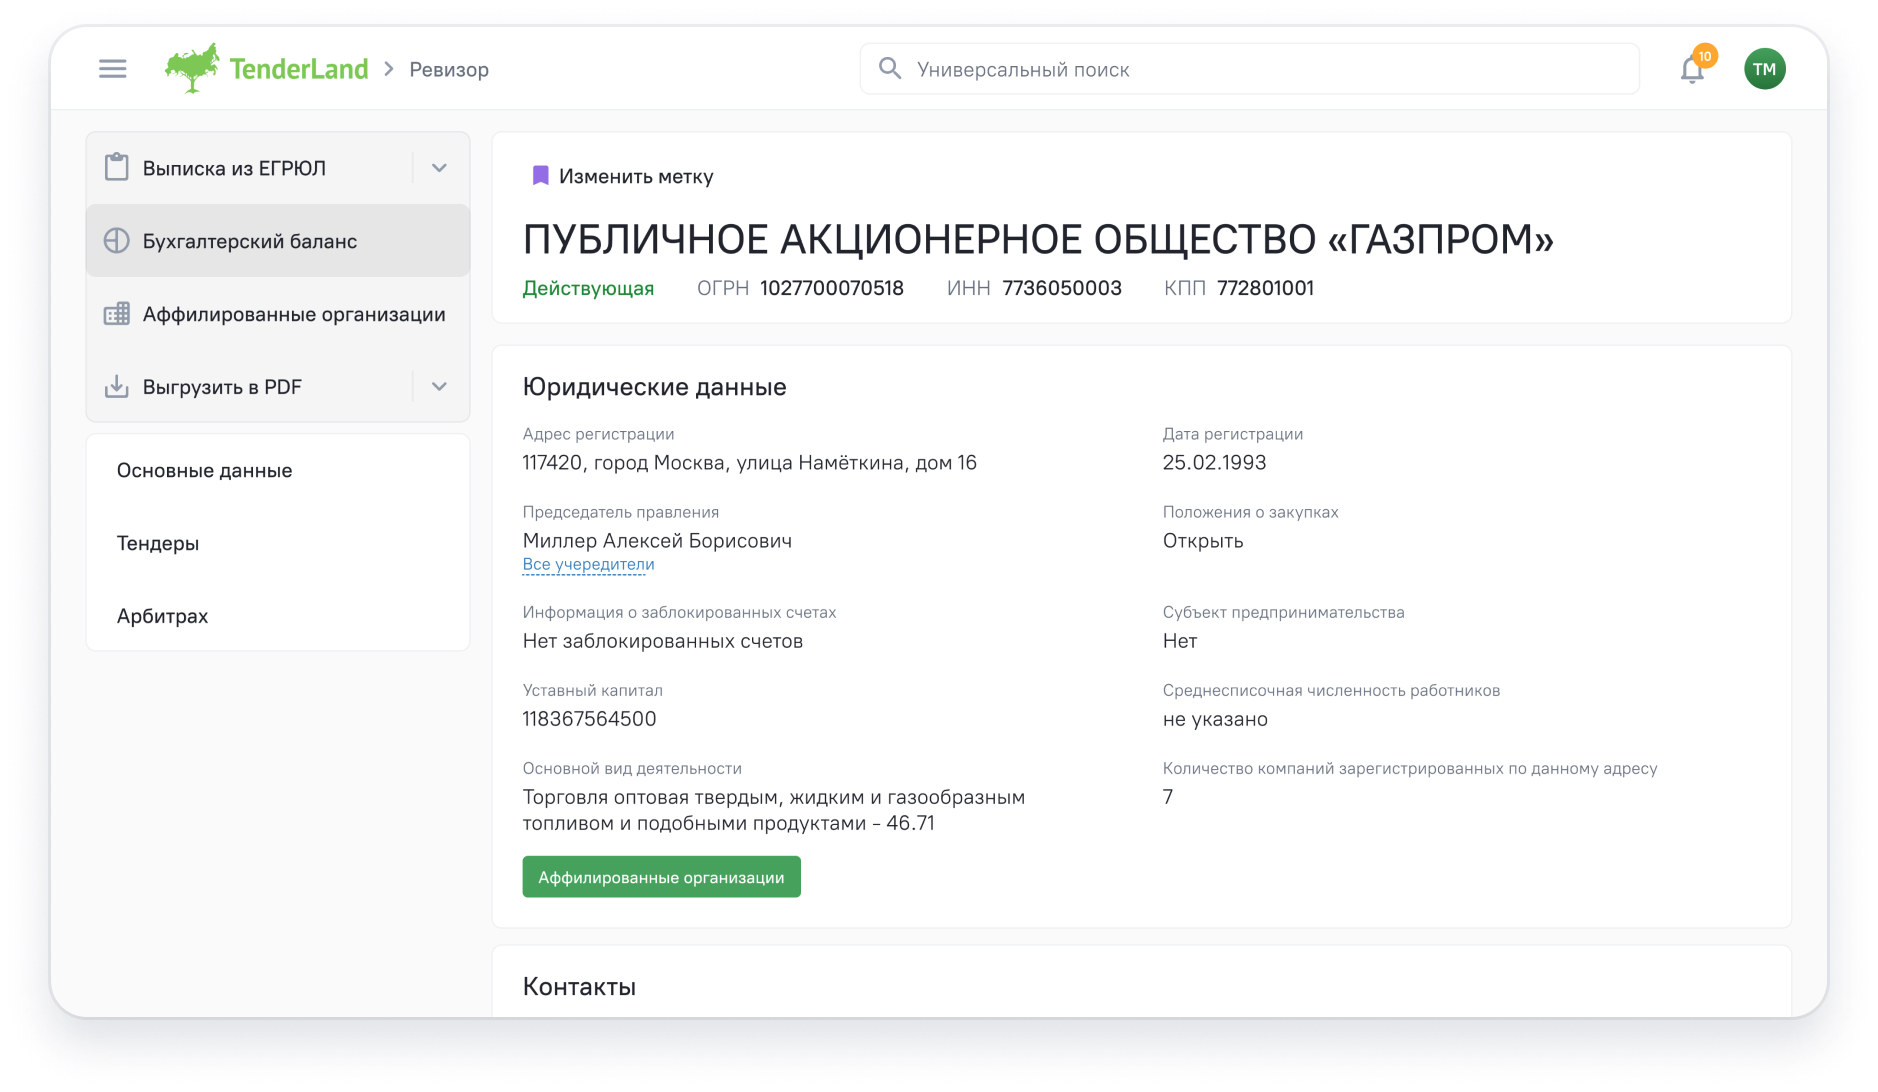Select Бухгалтерский баланс
The image size is (1878, 1092).
[x=278, y=241]
